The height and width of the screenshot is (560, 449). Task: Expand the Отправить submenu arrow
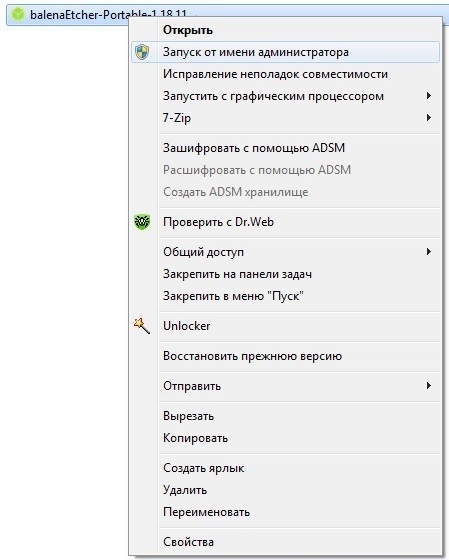click(x=429, y=386)
